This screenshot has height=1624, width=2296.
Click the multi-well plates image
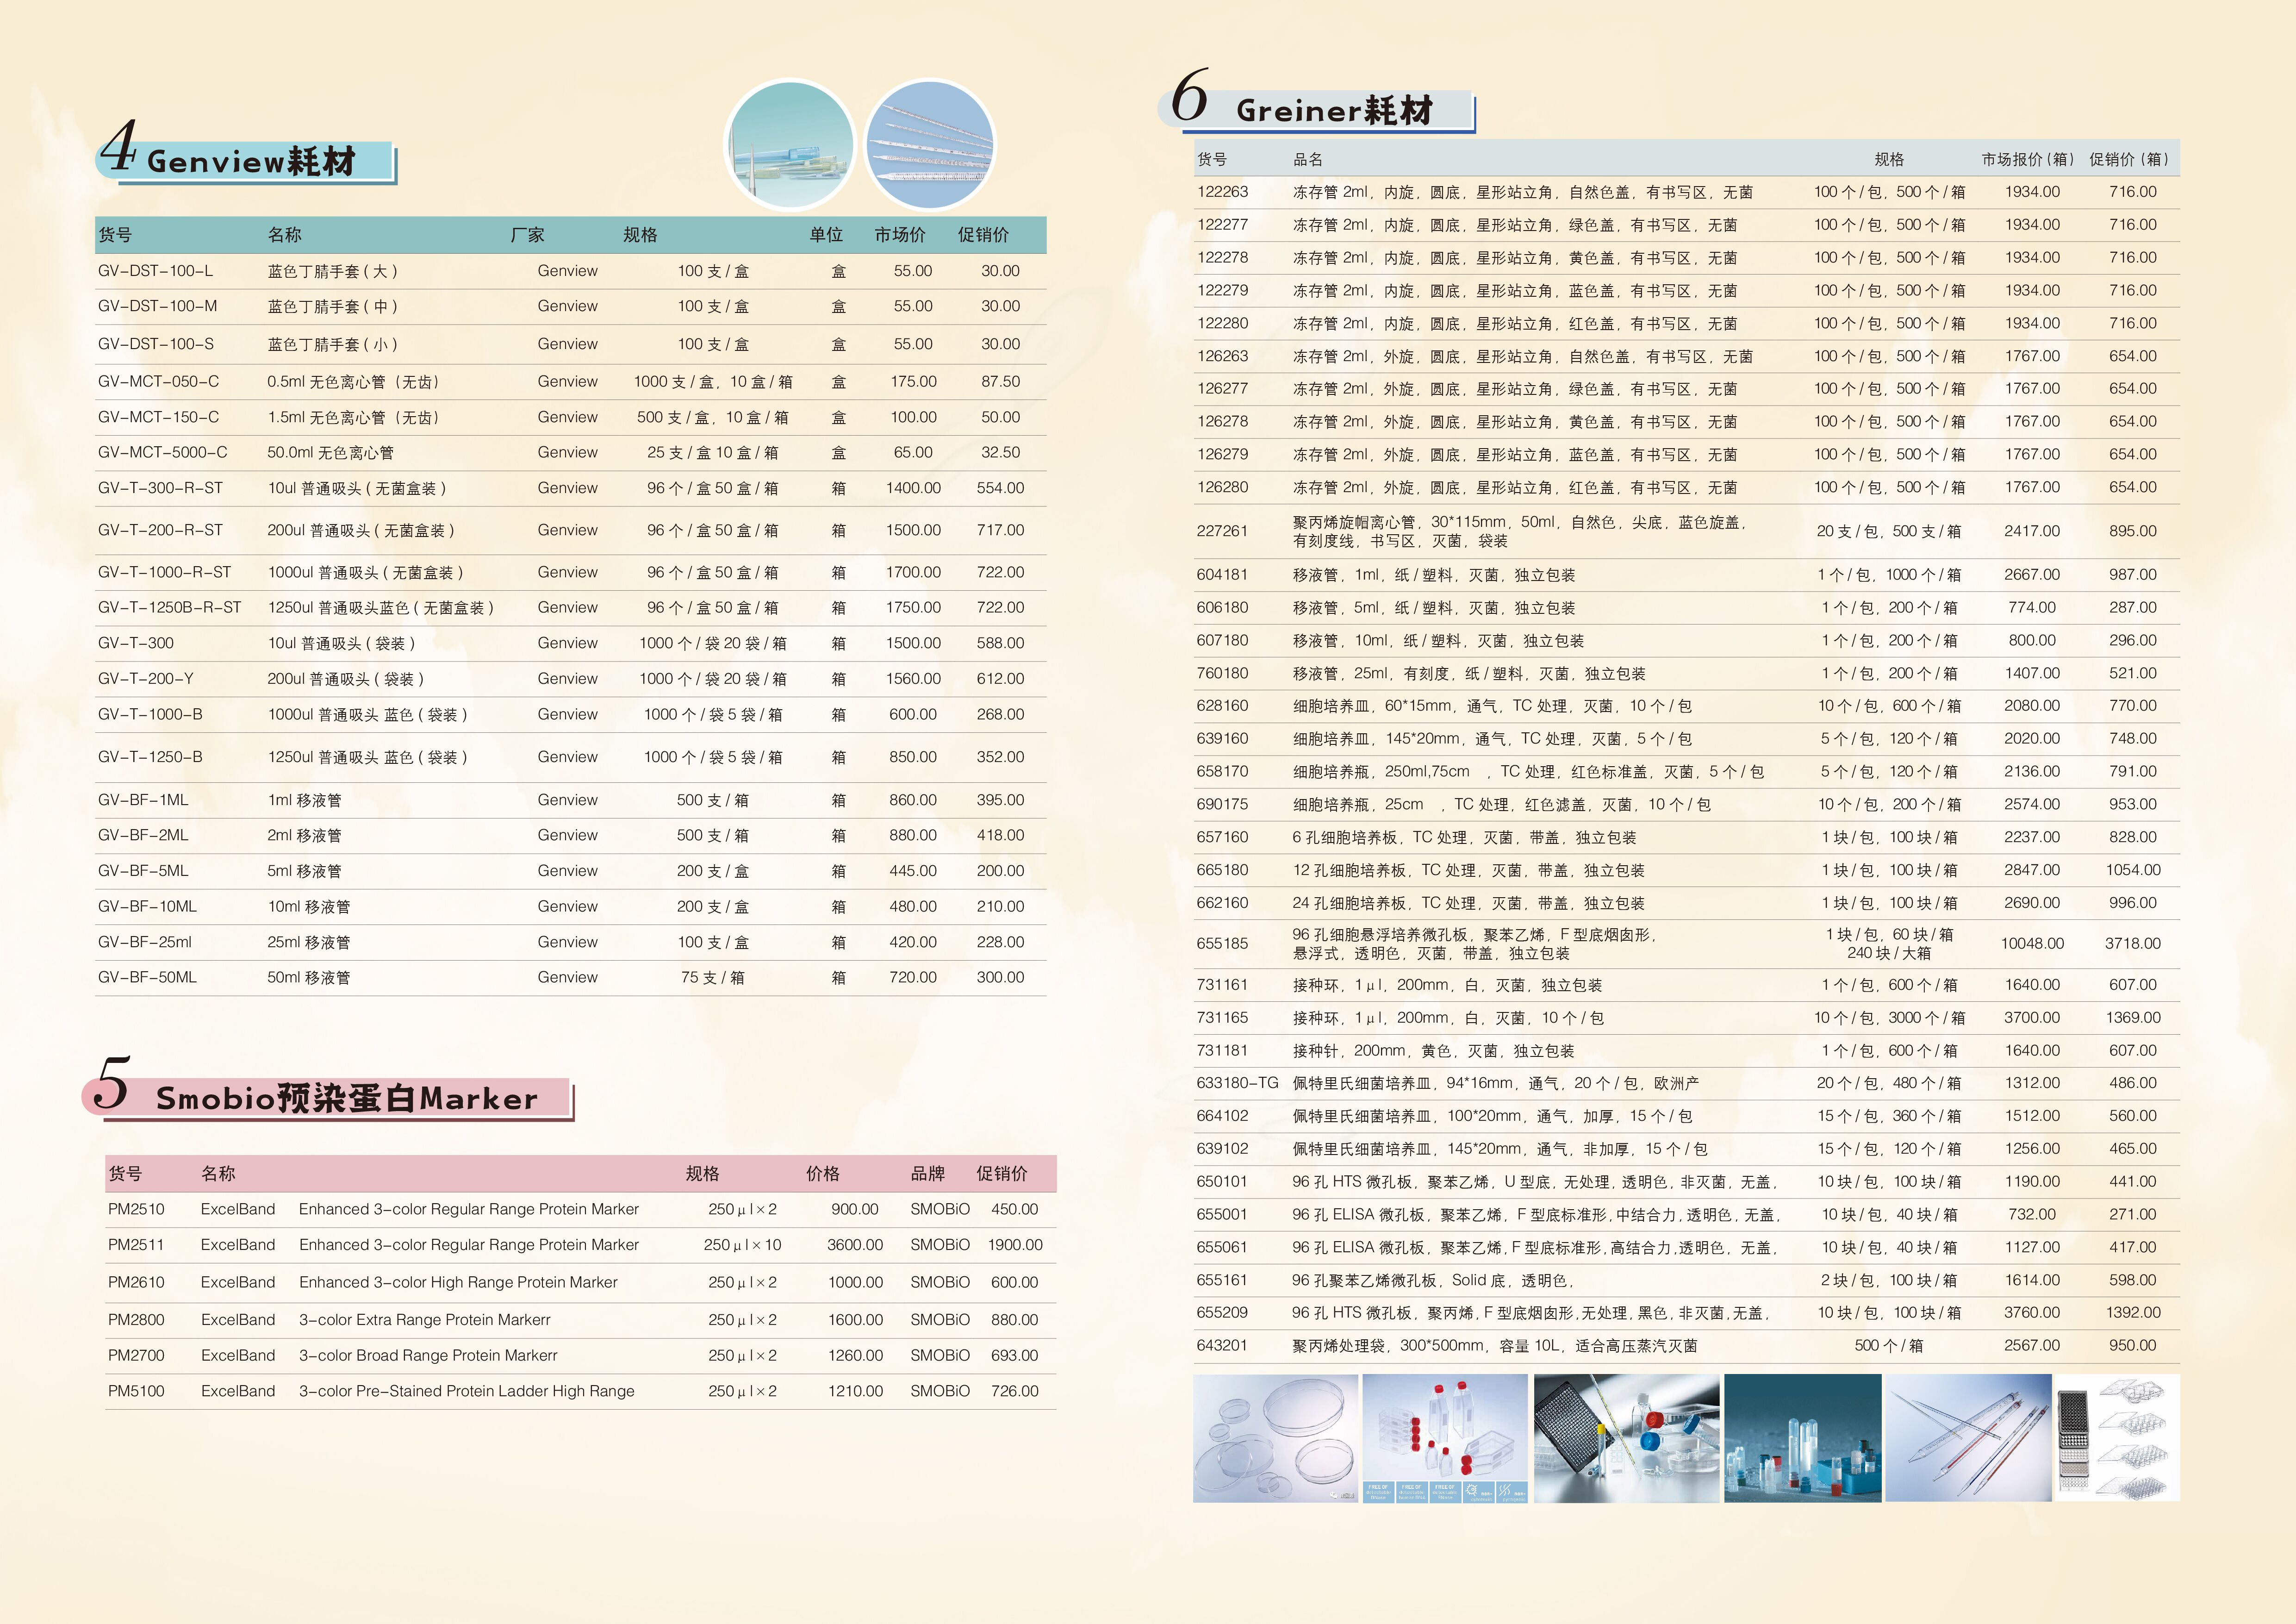(x=2117, y=1438)
